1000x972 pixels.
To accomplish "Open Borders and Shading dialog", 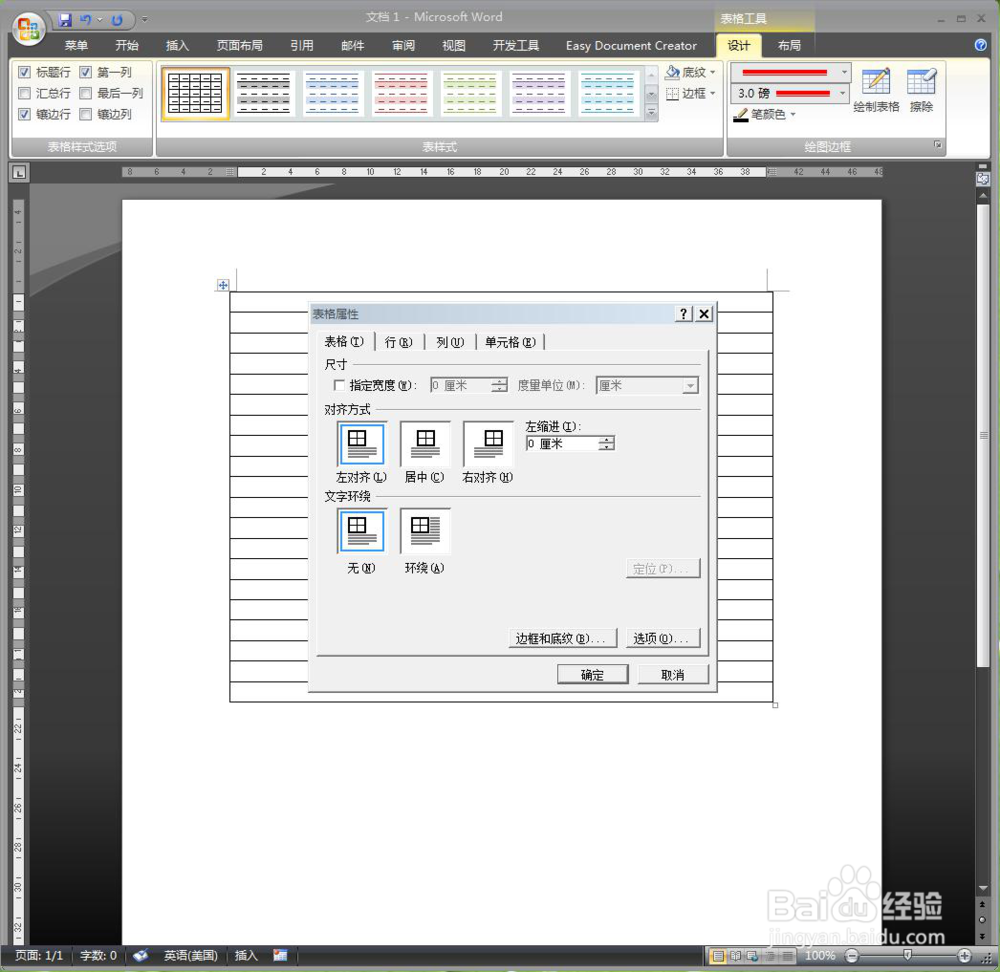I will [x=562, y=638].
